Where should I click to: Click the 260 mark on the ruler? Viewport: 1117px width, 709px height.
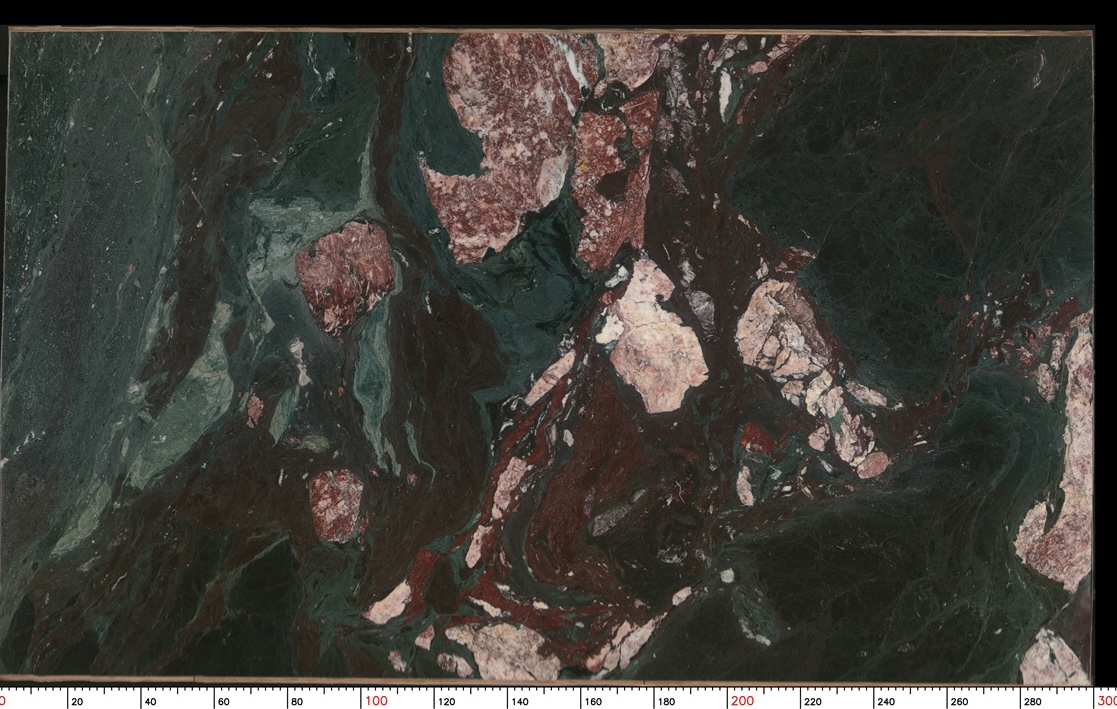coord(958,701)
